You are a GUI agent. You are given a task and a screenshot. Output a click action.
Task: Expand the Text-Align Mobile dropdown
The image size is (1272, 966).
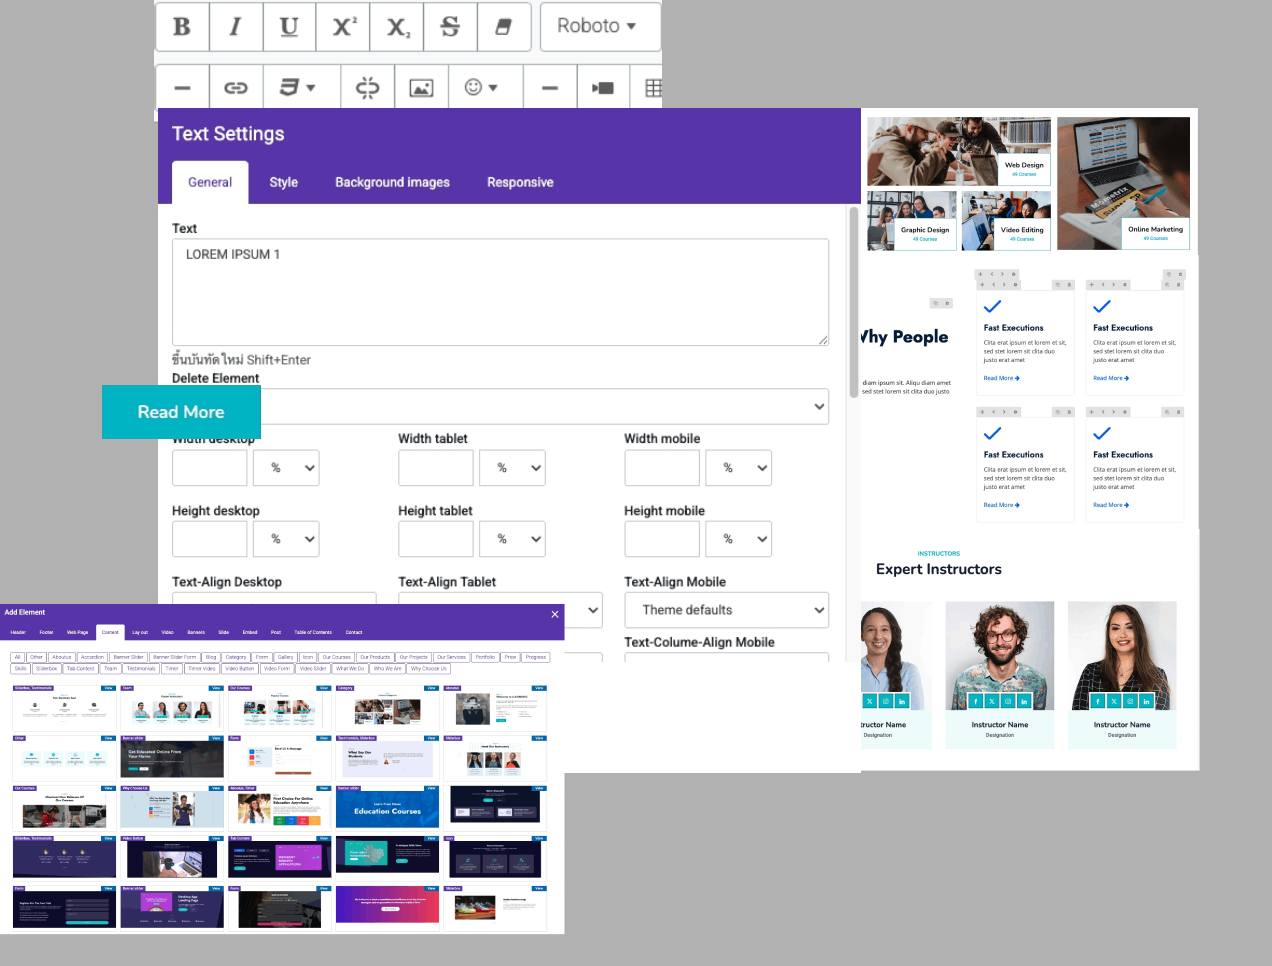click(x=726, y=610)
